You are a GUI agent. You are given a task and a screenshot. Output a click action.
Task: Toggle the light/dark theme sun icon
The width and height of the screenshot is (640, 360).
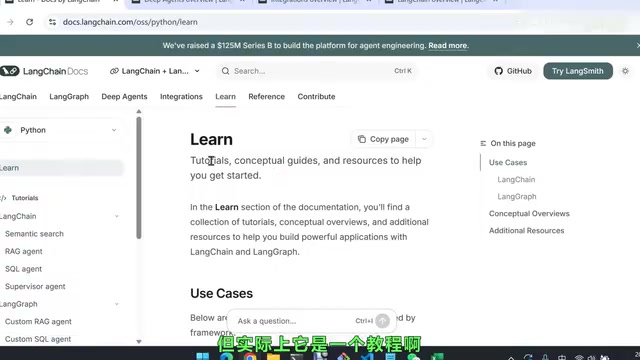[x=625, y=71]
